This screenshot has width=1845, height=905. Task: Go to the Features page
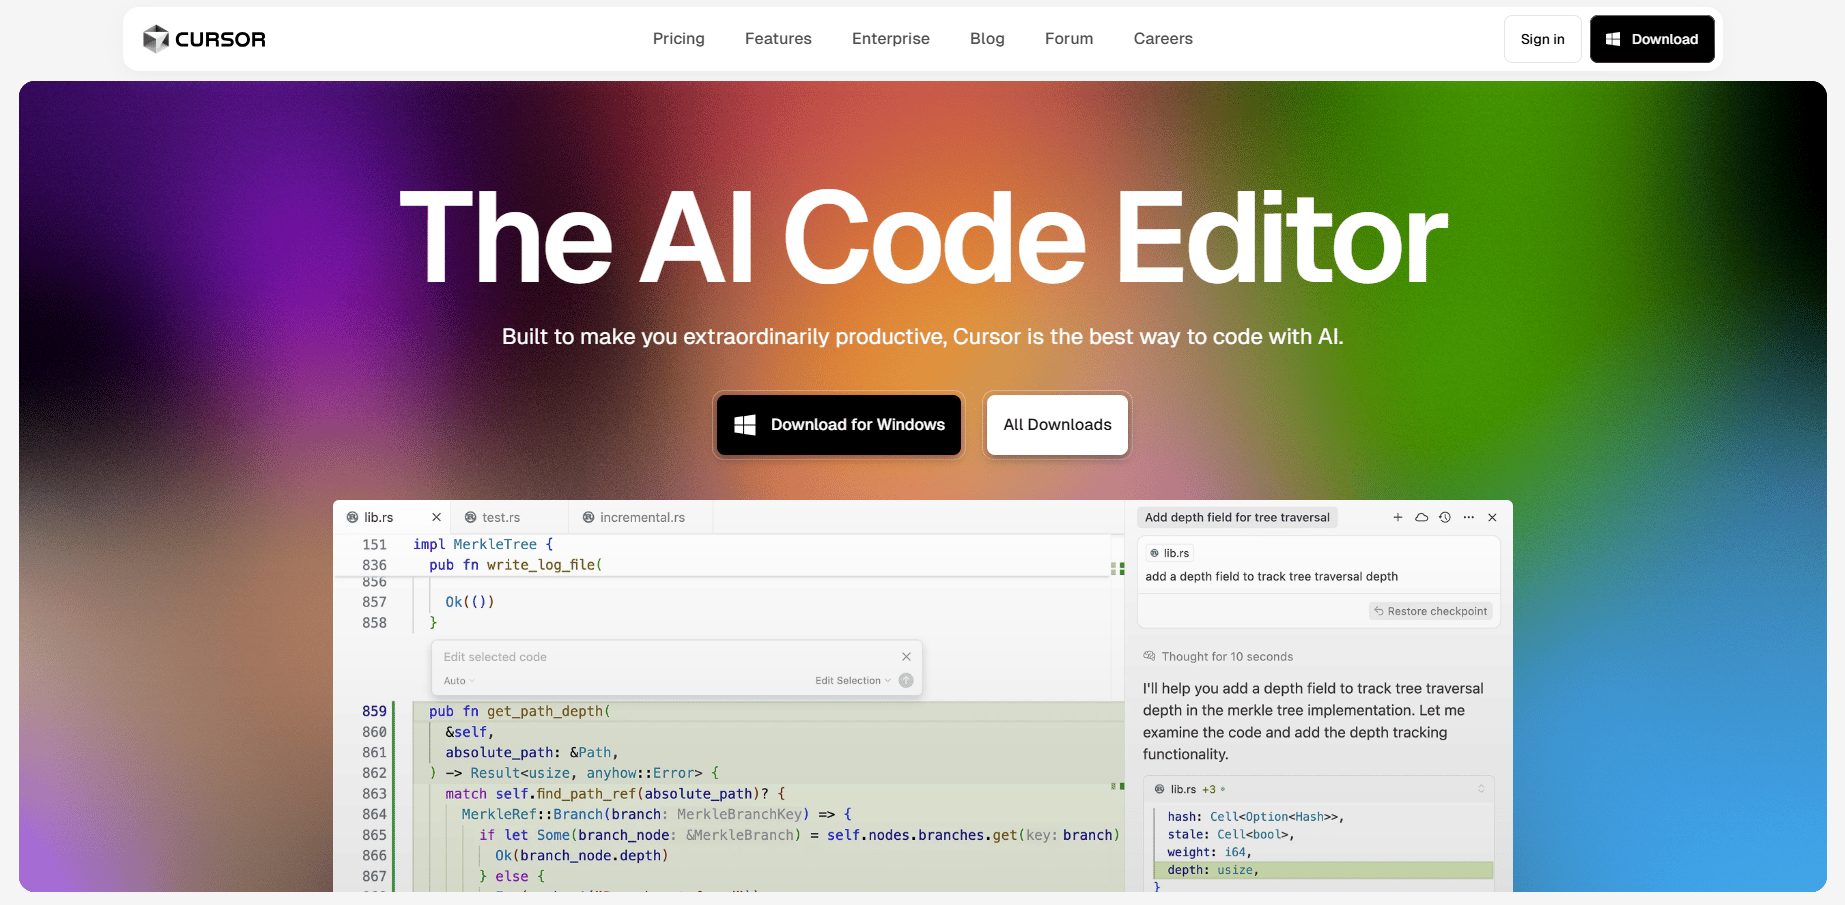[x=778, y=39]
